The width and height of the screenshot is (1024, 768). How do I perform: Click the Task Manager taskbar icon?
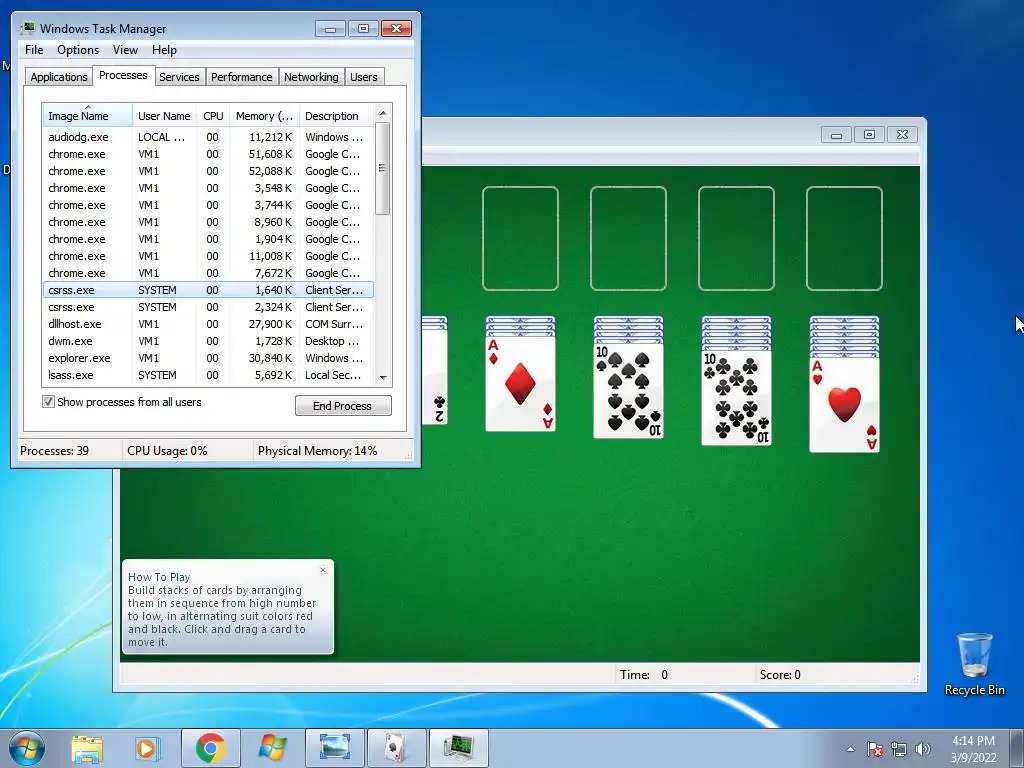click(x=458, y=748)
